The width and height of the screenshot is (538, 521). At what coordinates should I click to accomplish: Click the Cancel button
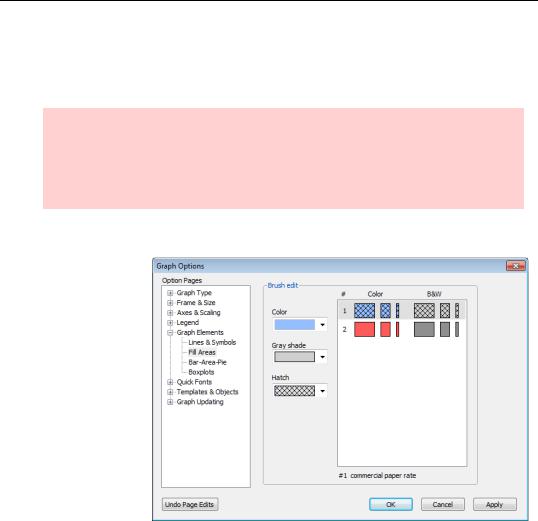coord(443,505)
